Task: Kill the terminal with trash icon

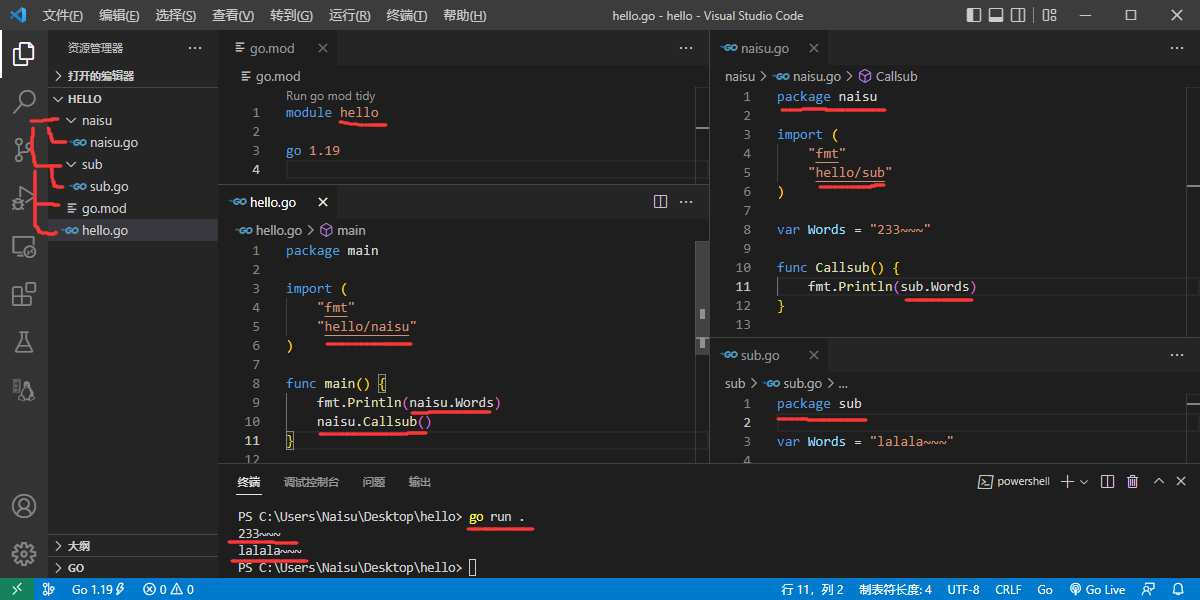Action: tap(1133, 481)
